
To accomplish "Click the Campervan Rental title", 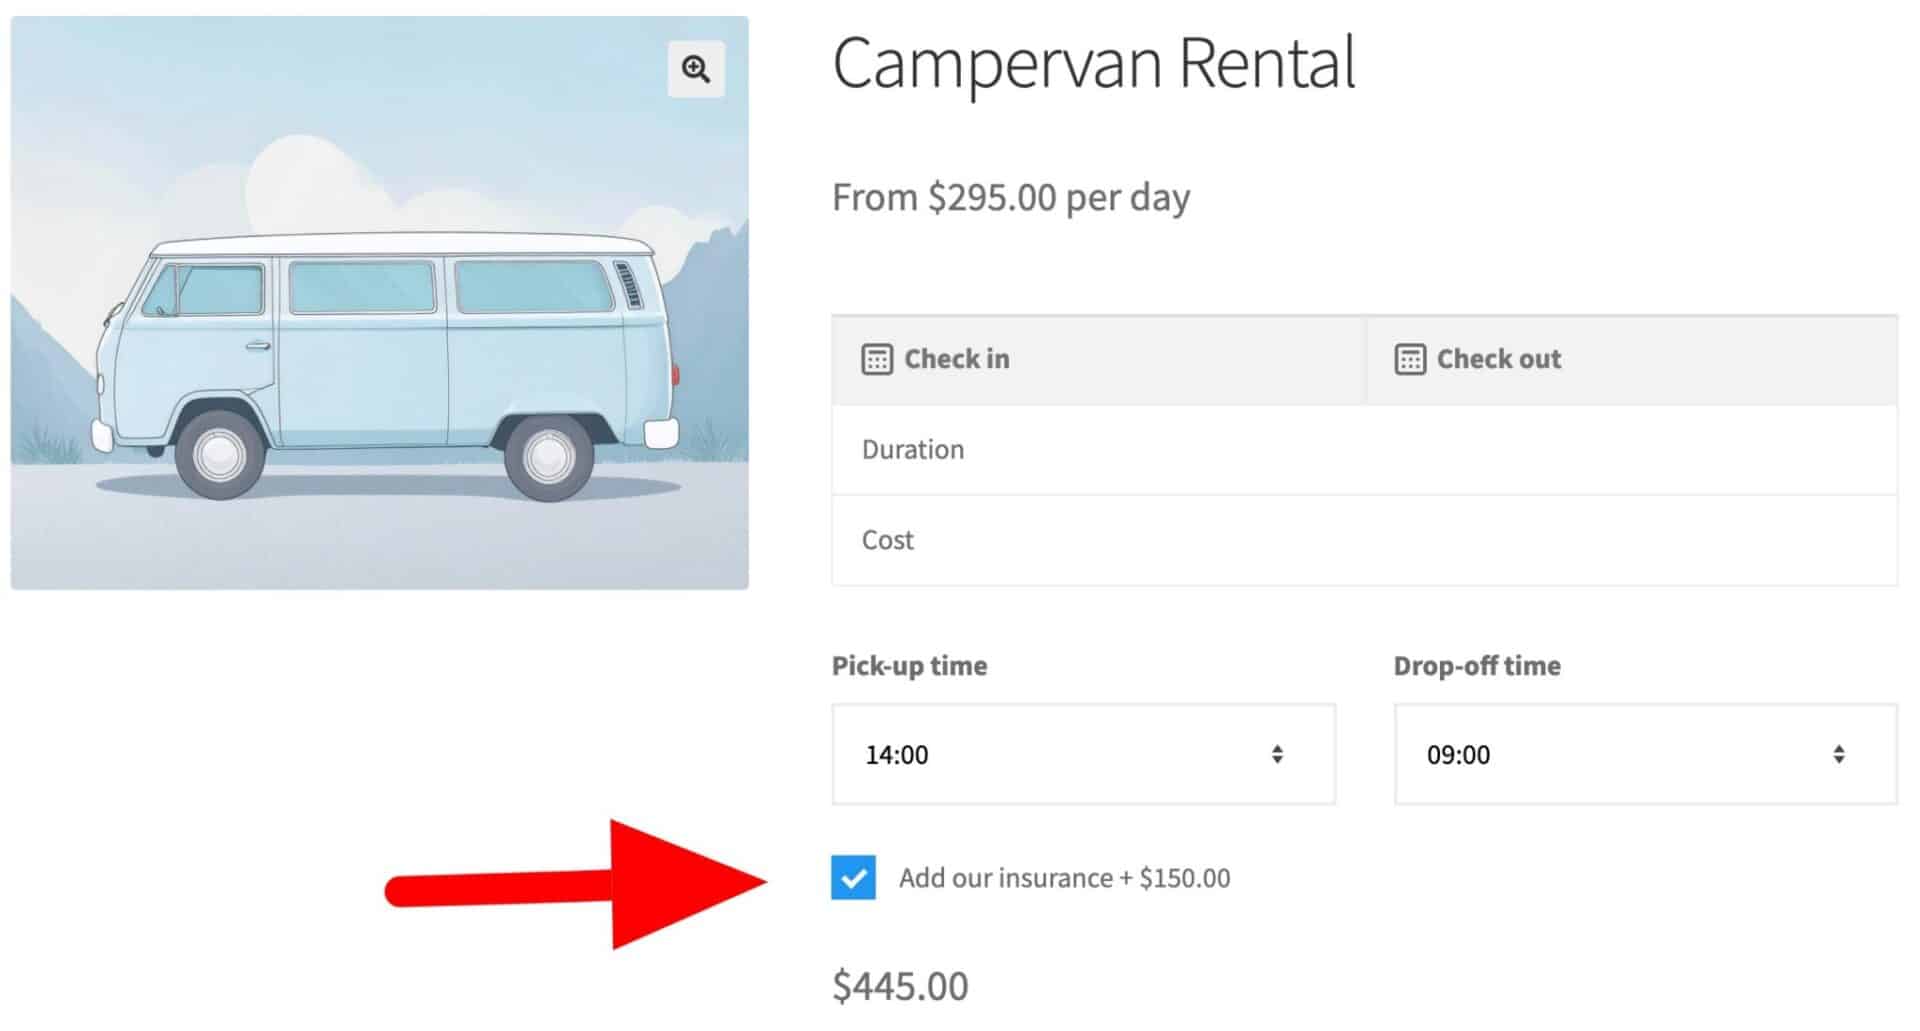I will point(1093,63).
